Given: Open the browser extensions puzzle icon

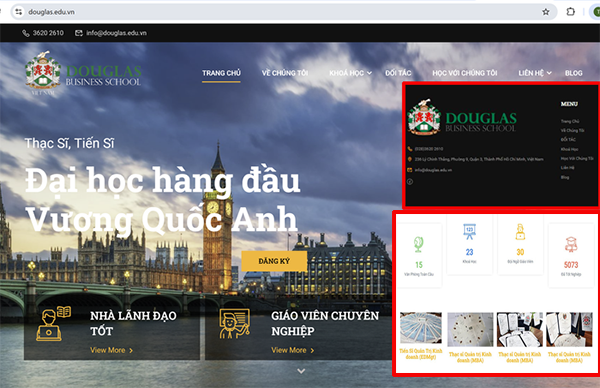Looking at the screenshot, I should [x=571, y=12].
